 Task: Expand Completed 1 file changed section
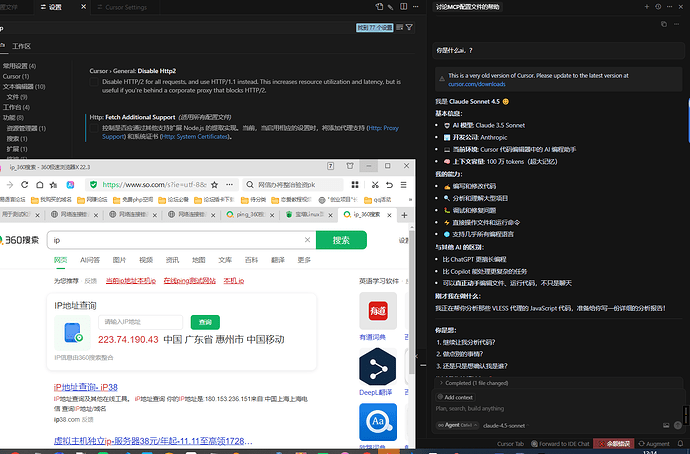(x=473, y=383)
